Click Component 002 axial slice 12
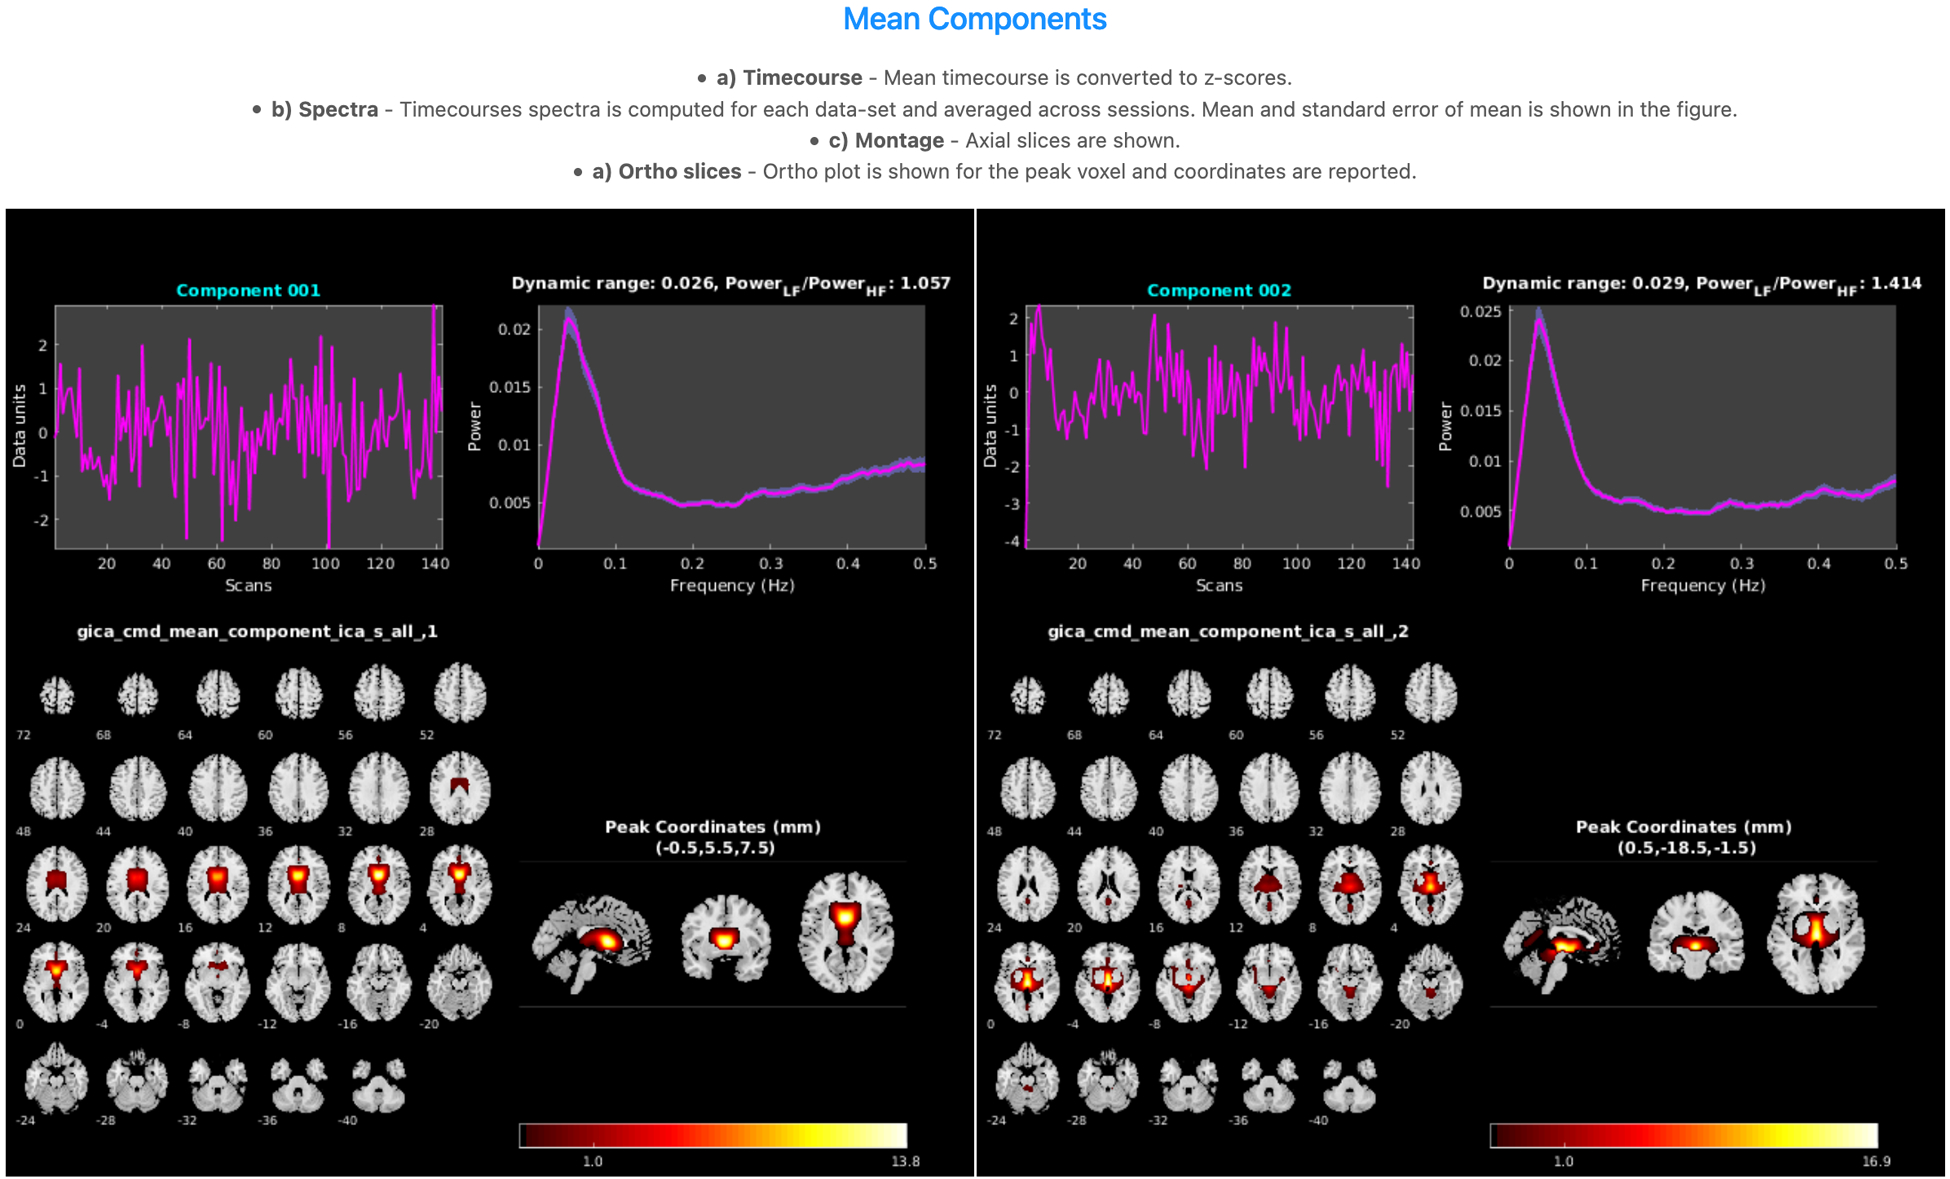The width and height of the screenshot is (1950, 1179). (1269, 884)
